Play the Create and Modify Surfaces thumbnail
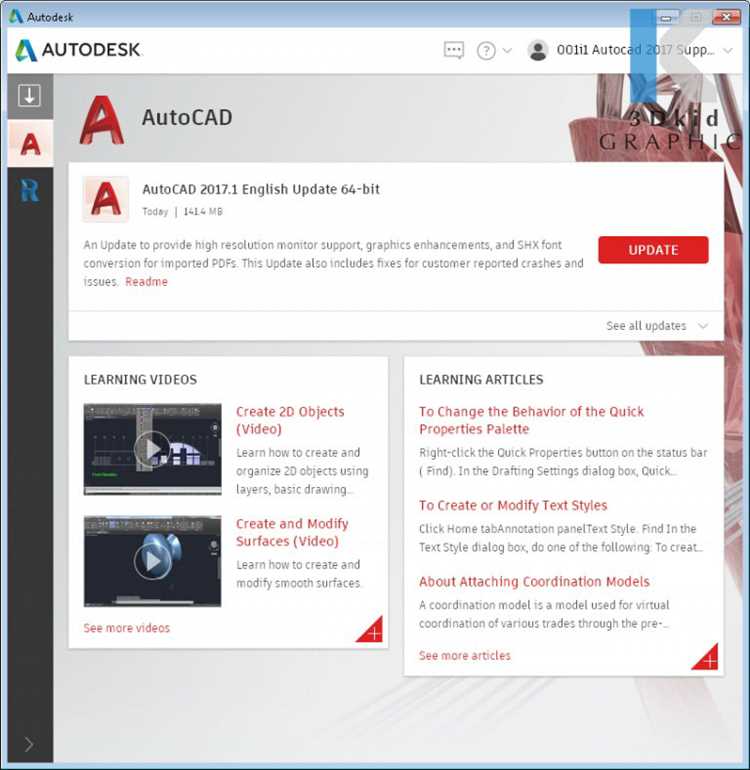This screenshot has height=770, width=750. [x=152, y=561]
